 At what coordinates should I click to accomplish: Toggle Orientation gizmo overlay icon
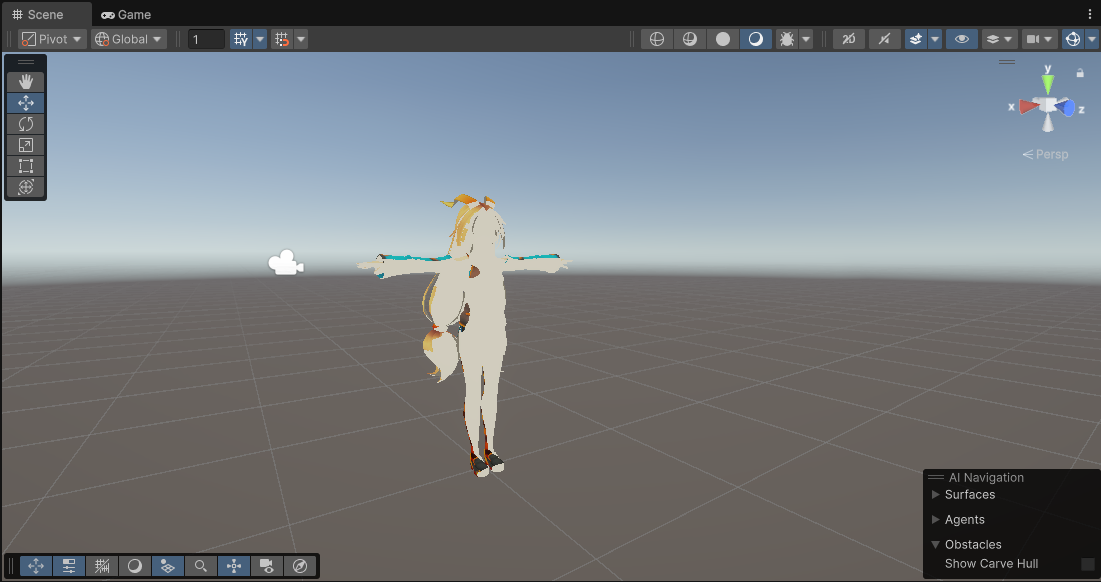(234, 566)
